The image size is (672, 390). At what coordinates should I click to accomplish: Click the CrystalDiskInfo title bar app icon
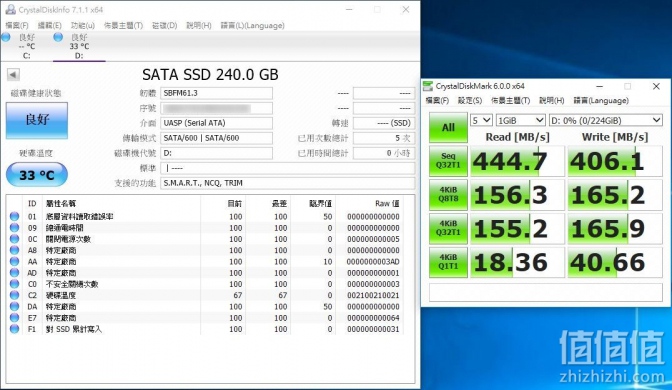(x=10, y=9)
